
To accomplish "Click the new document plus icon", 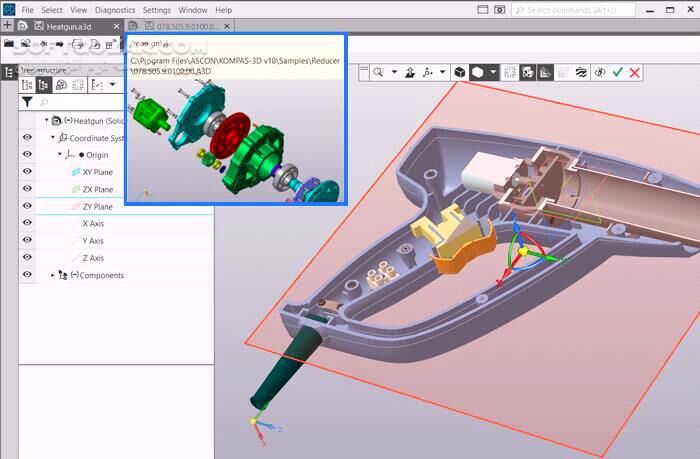I will pyautogui.click(x=8, y=25).
